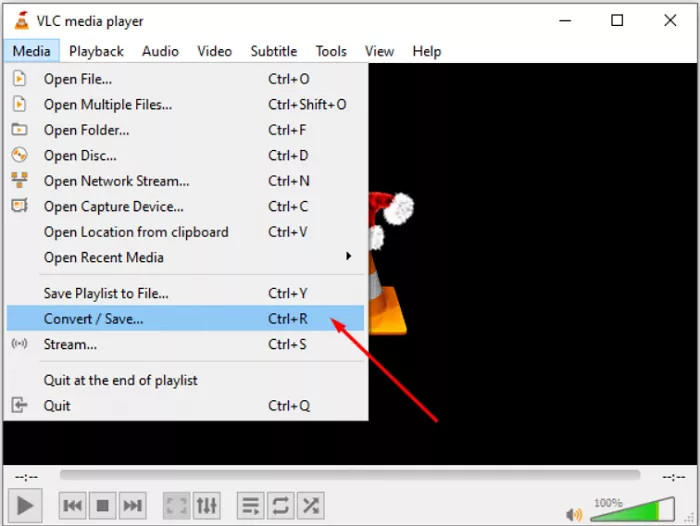Viewport: 700px width, 526px height.
Task: Open the Media menu
Action: [31, 51]
